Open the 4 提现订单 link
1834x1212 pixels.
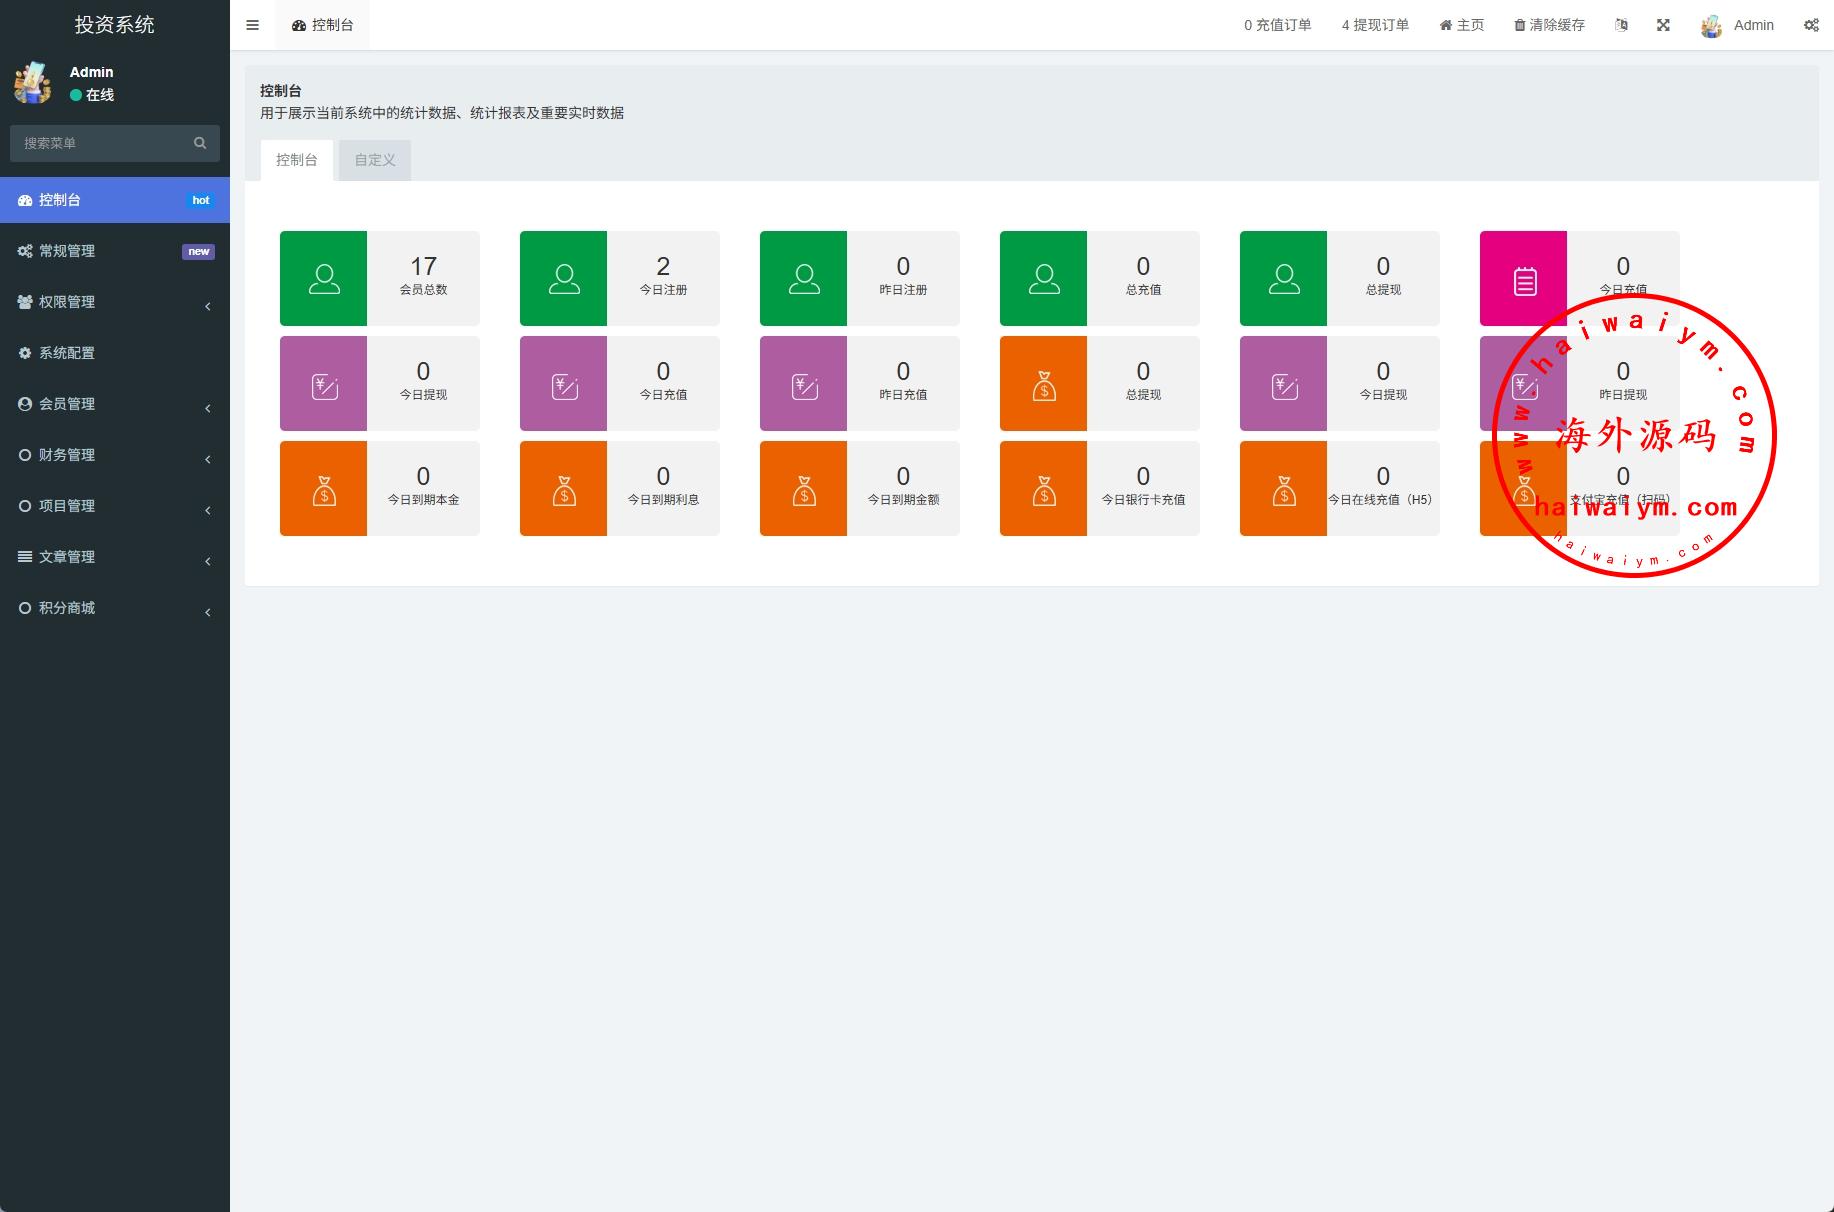[x=1375, y=25]
